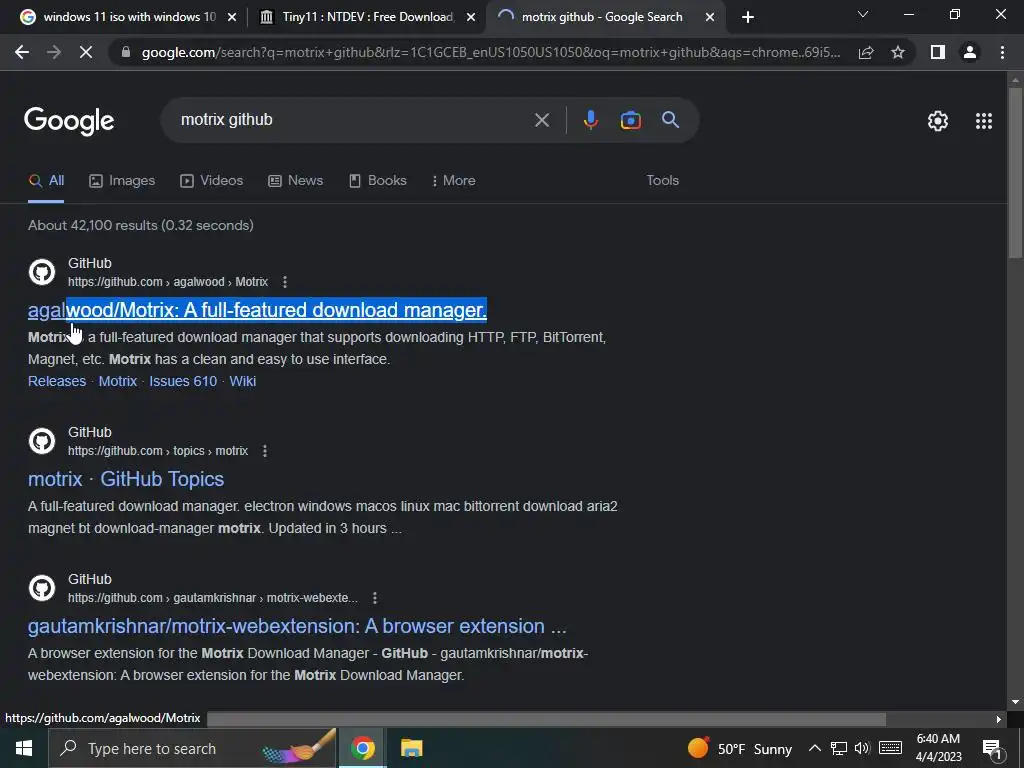Open the tab search dropdown
Screen dimensions: 1024x768
pos(863,14)
